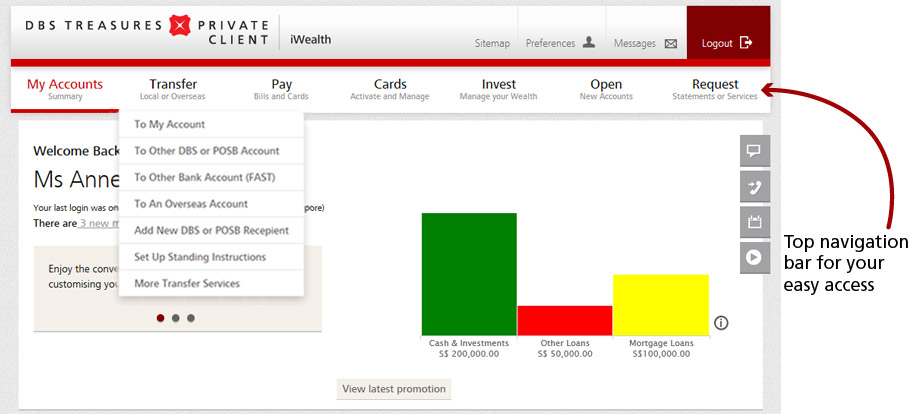
Task: Click the green Cash & Investments bar
Action: tap(469, 274)
